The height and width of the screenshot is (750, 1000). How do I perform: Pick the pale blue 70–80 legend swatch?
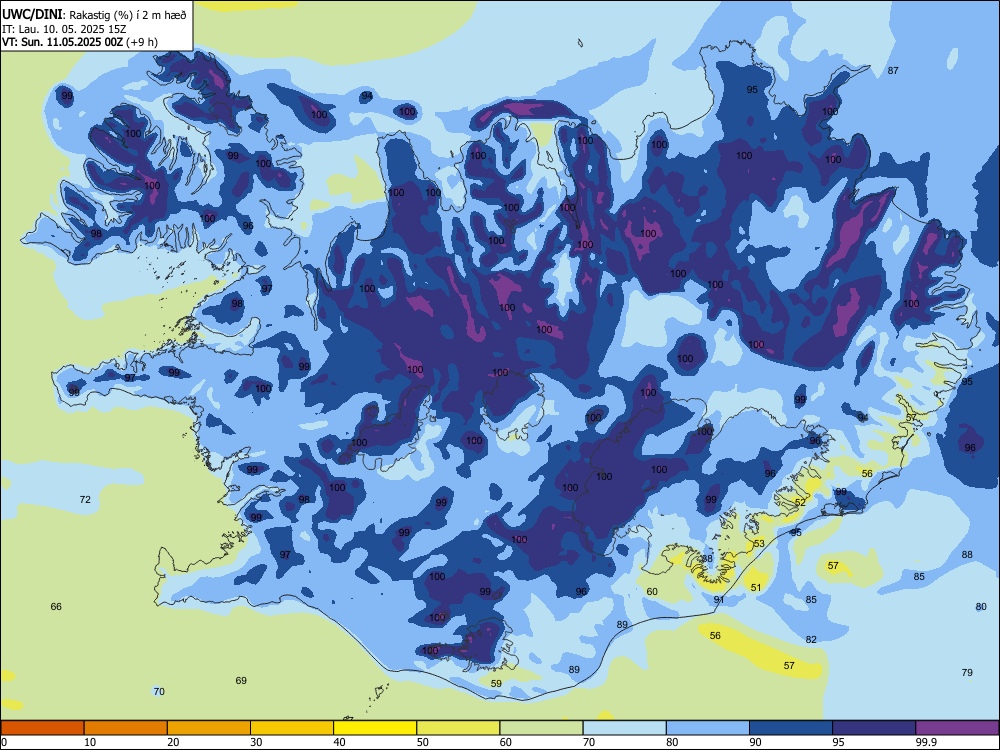coord(624,728)
